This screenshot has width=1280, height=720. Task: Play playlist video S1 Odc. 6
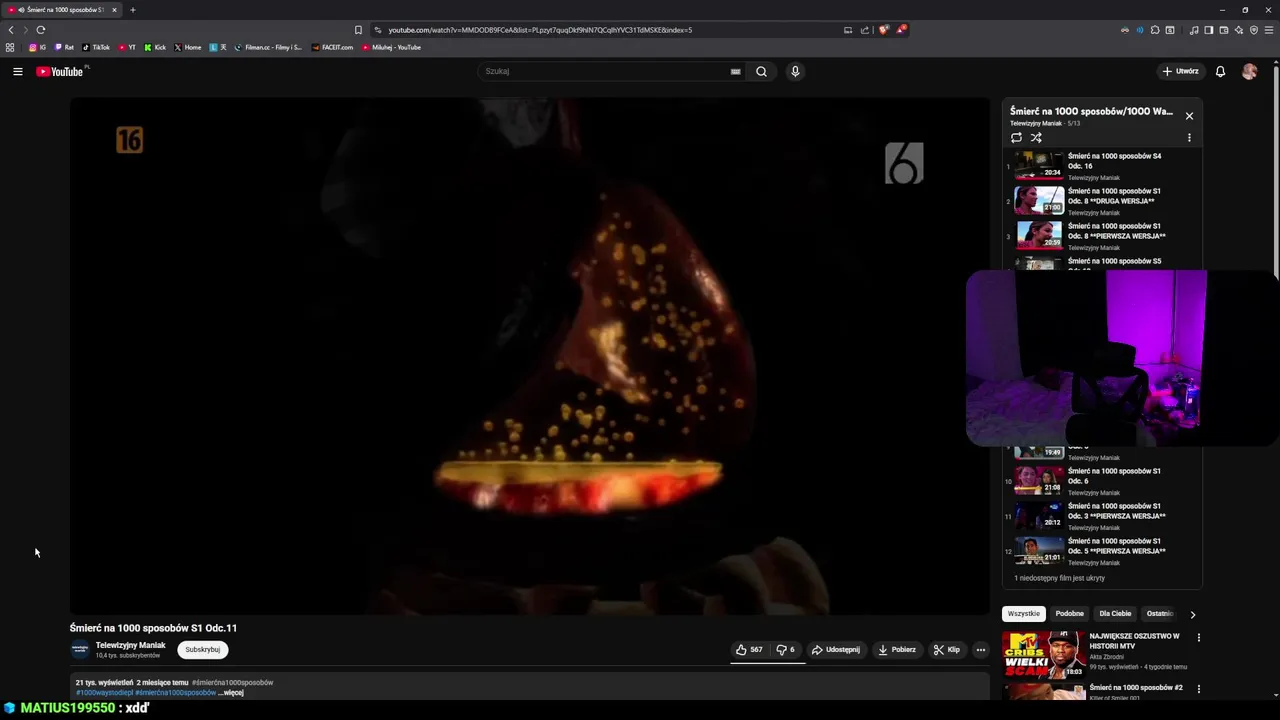click(x=1102, y=481)
